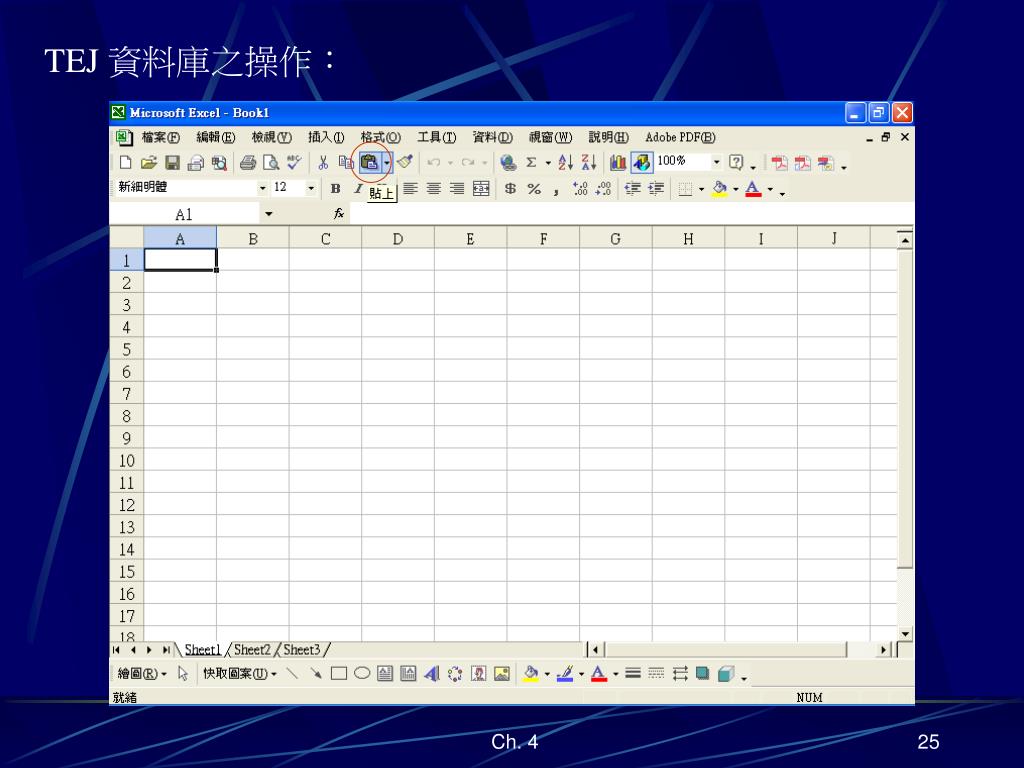Click the Cut scissors icon
Screen dimensions: 1024x768
click(x=323, y=163)
